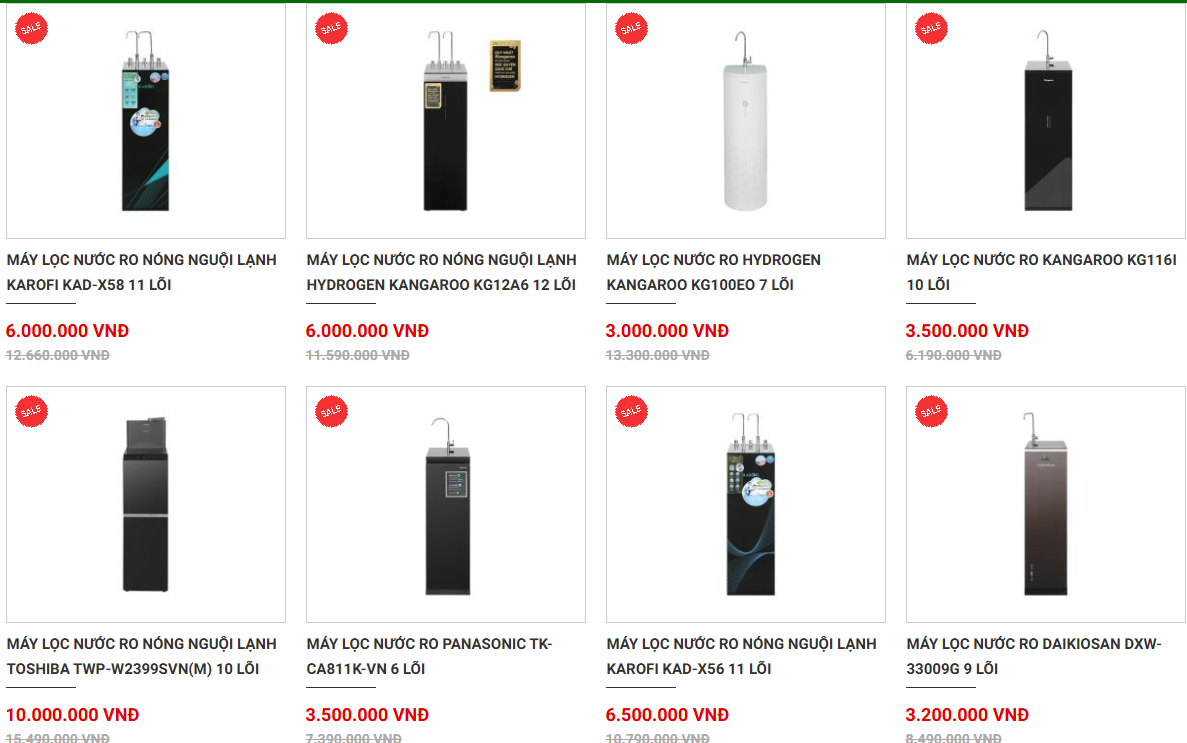
Task: Open the Panasonic TK-CA811K-VN 6 lõi link
Action: point(429,656)
